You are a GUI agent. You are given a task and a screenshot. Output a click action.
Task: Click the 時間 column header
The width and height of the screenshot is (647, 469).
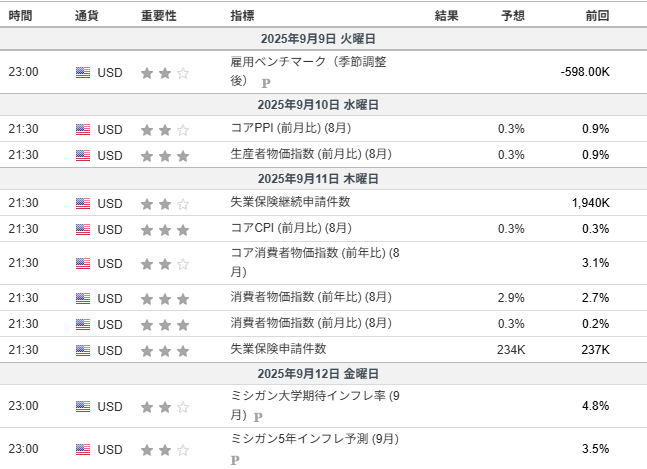[x=20, y=16]
